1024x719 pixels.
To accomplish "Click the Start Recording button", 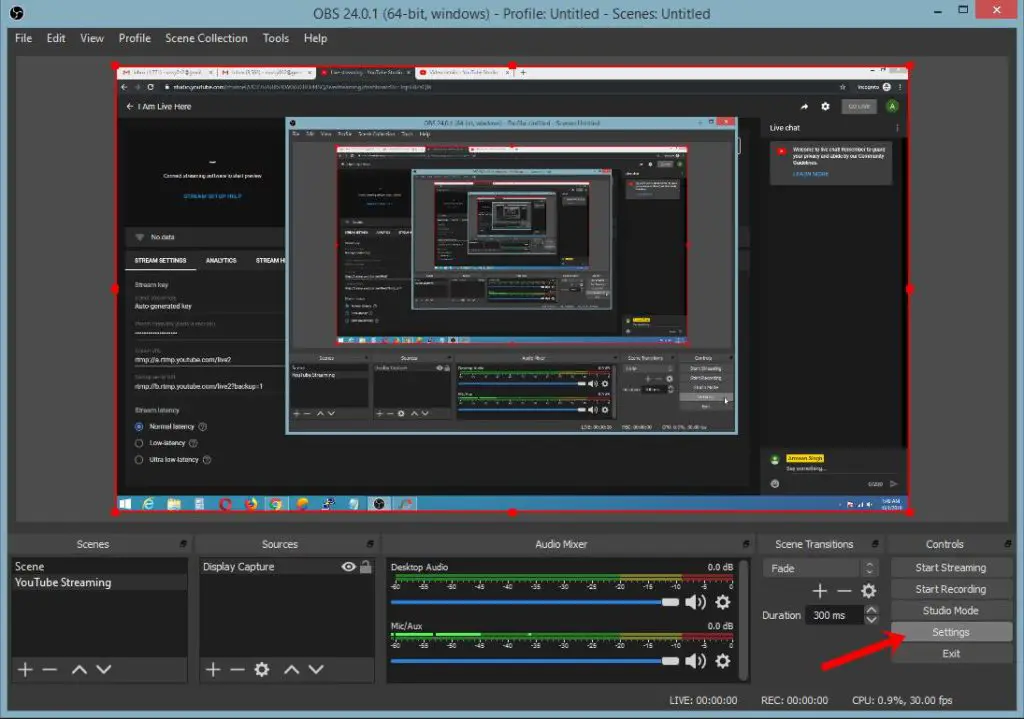I will click(x=951, y=589).
